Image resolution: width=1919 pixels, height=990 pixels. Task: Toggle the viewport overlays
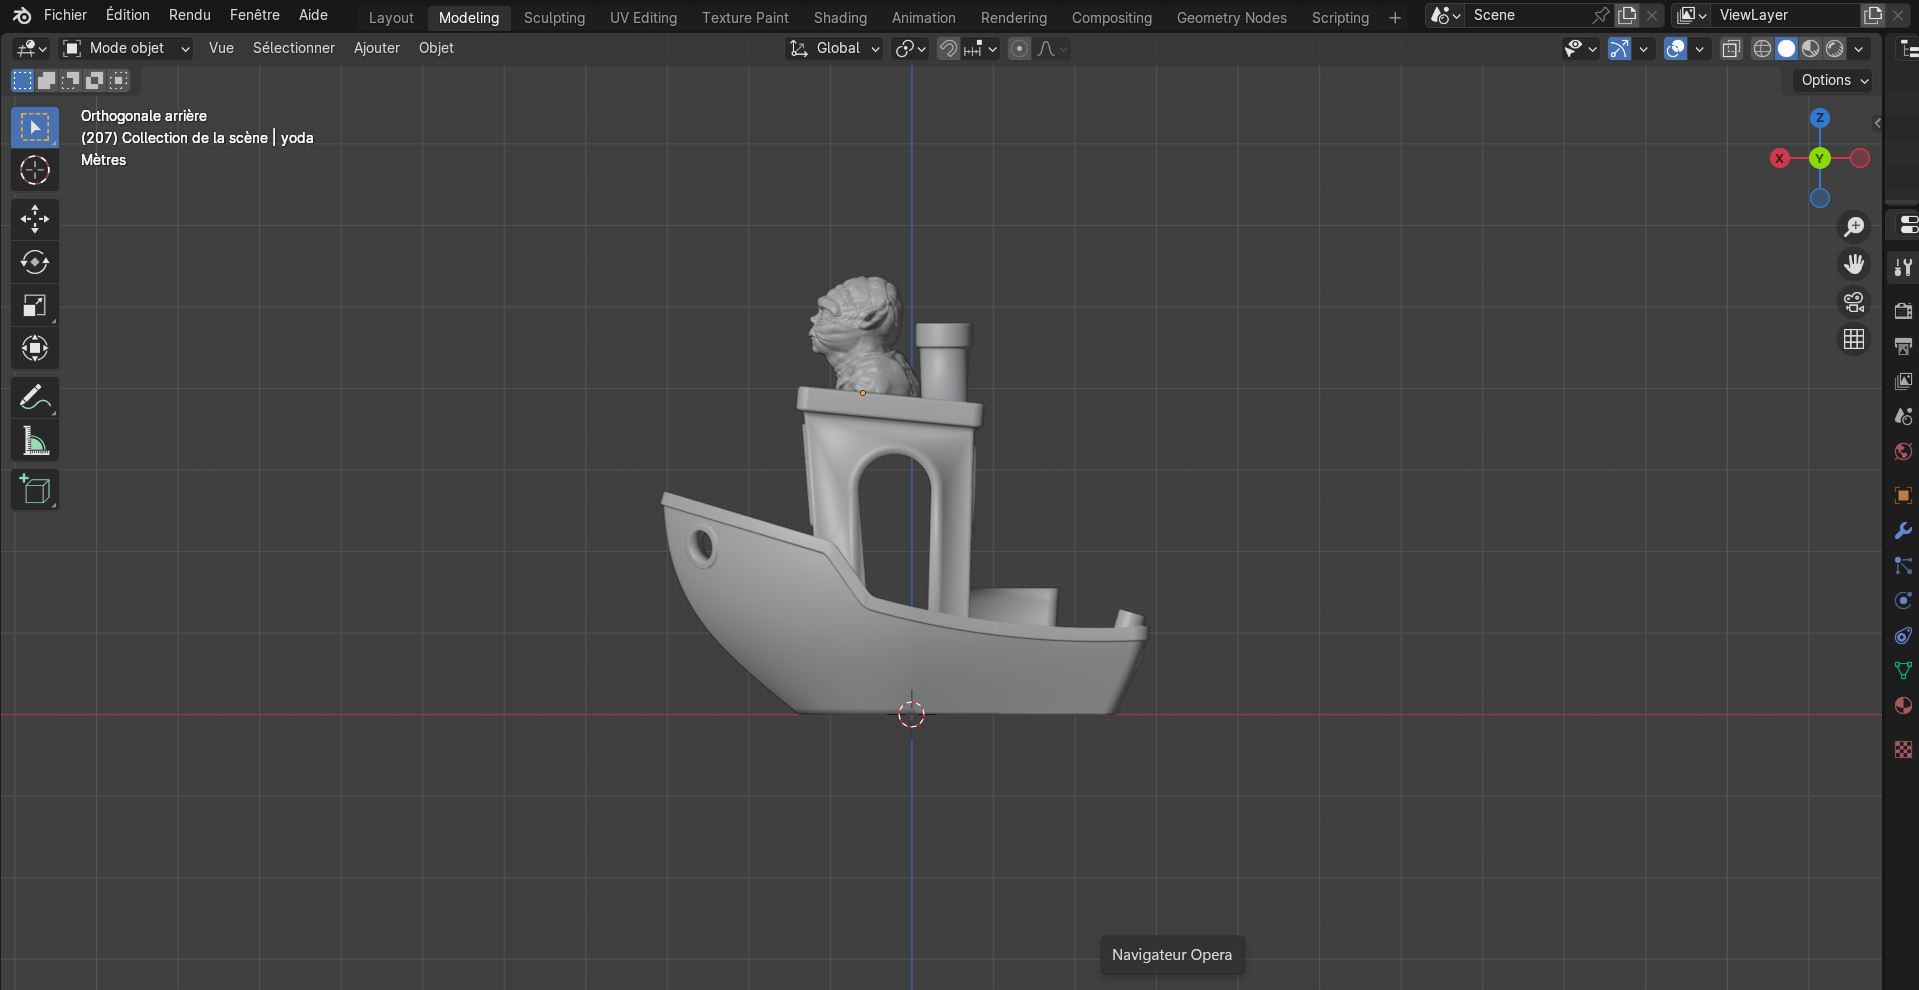1675,48
